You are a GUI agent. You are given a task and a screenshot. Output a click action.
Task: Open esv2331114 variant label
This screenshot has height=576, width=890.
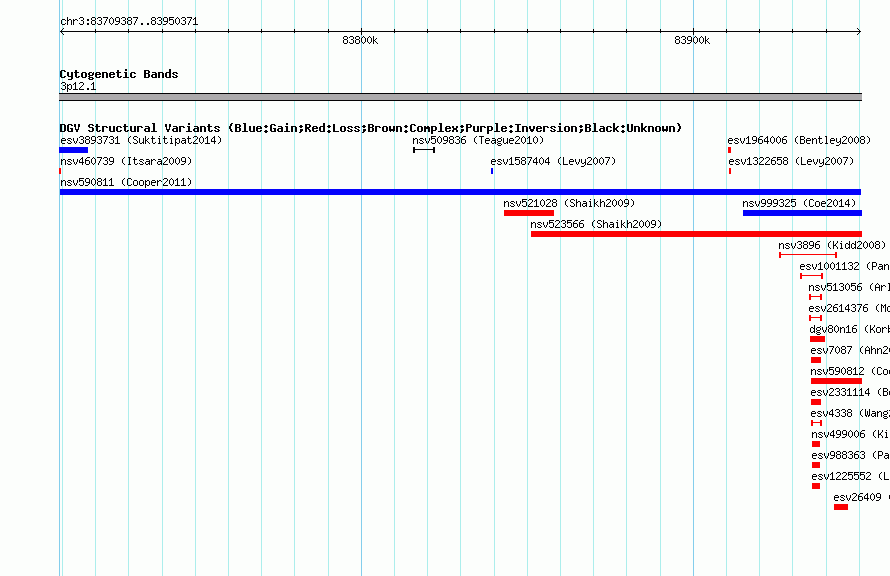[850, 392]
